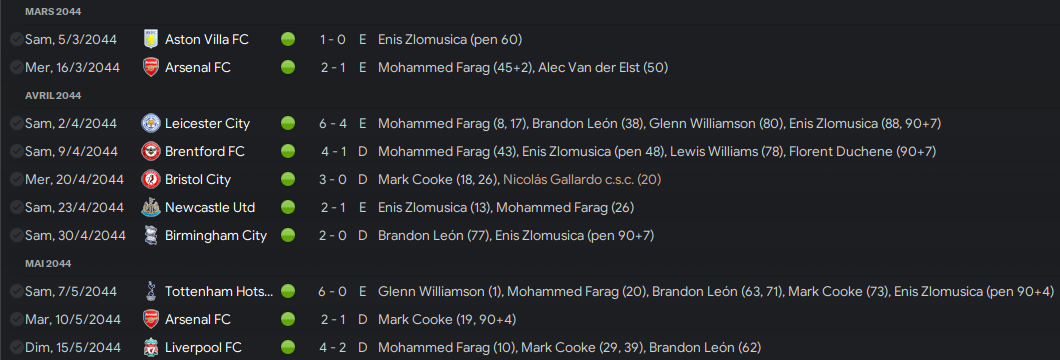The image size is (1060, 360).
Task: Click green win indicator for Brentford match
Action: (x=288, y=151)
